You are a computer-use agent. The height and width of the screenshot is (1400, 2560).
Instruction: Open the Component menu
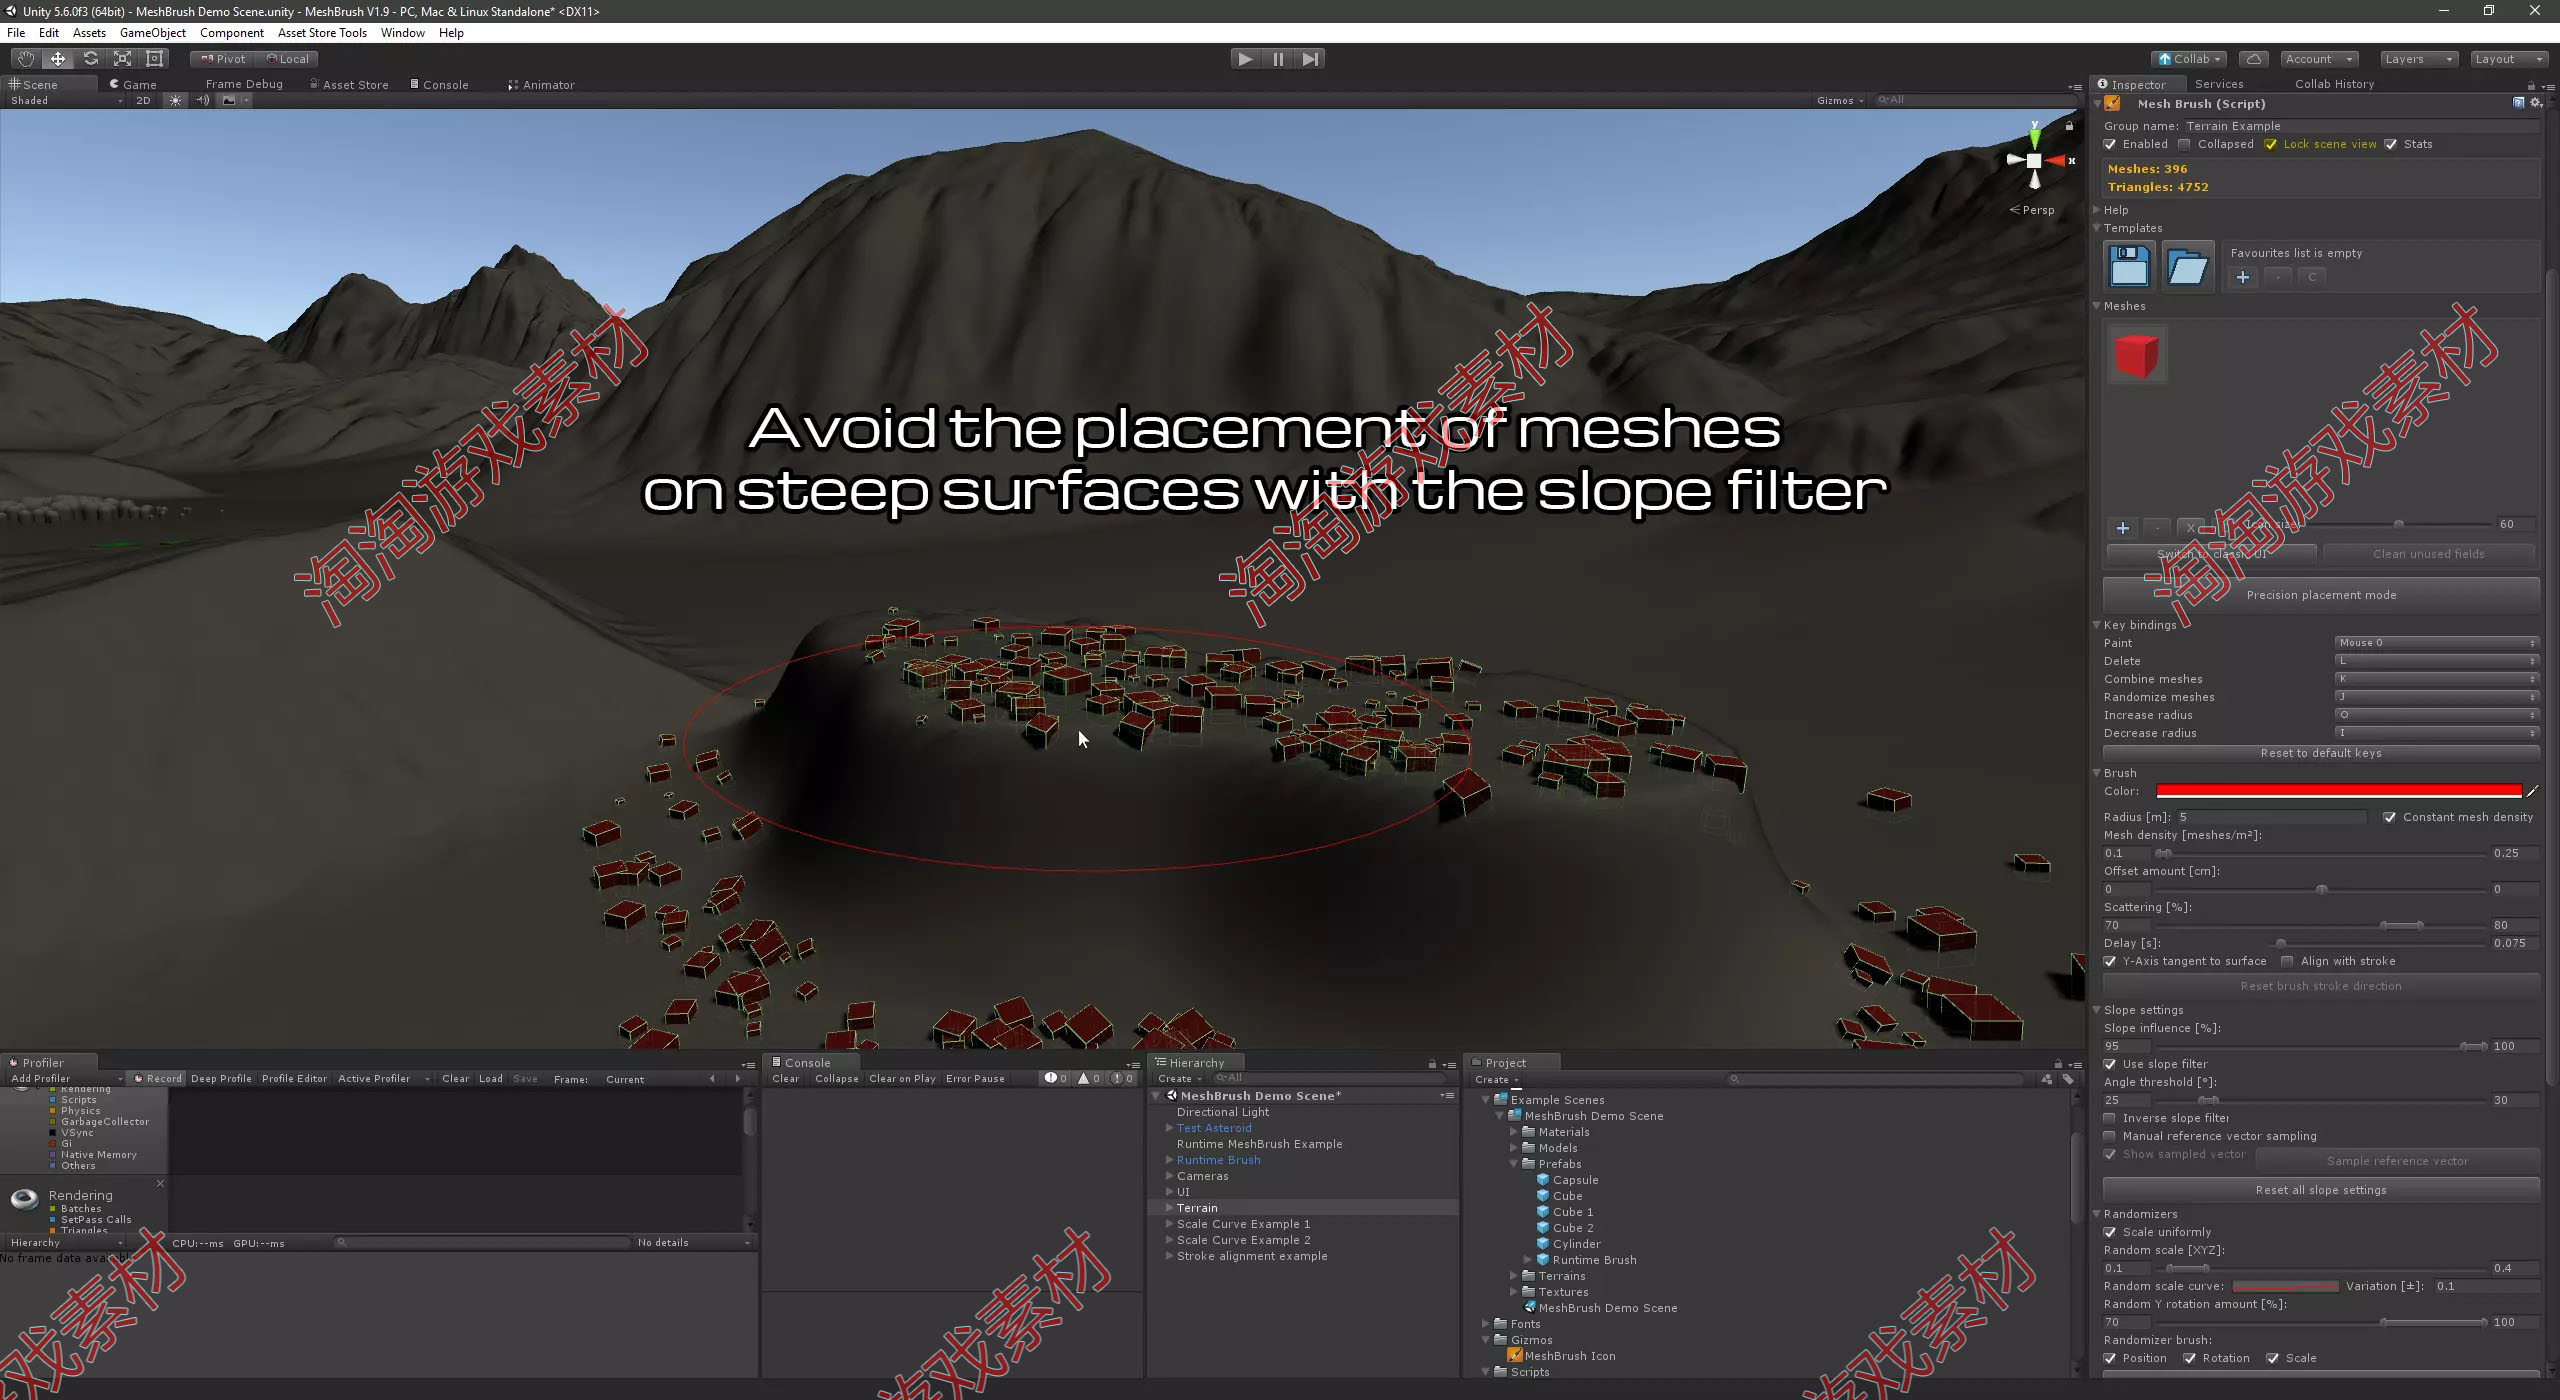click(232, 33)
